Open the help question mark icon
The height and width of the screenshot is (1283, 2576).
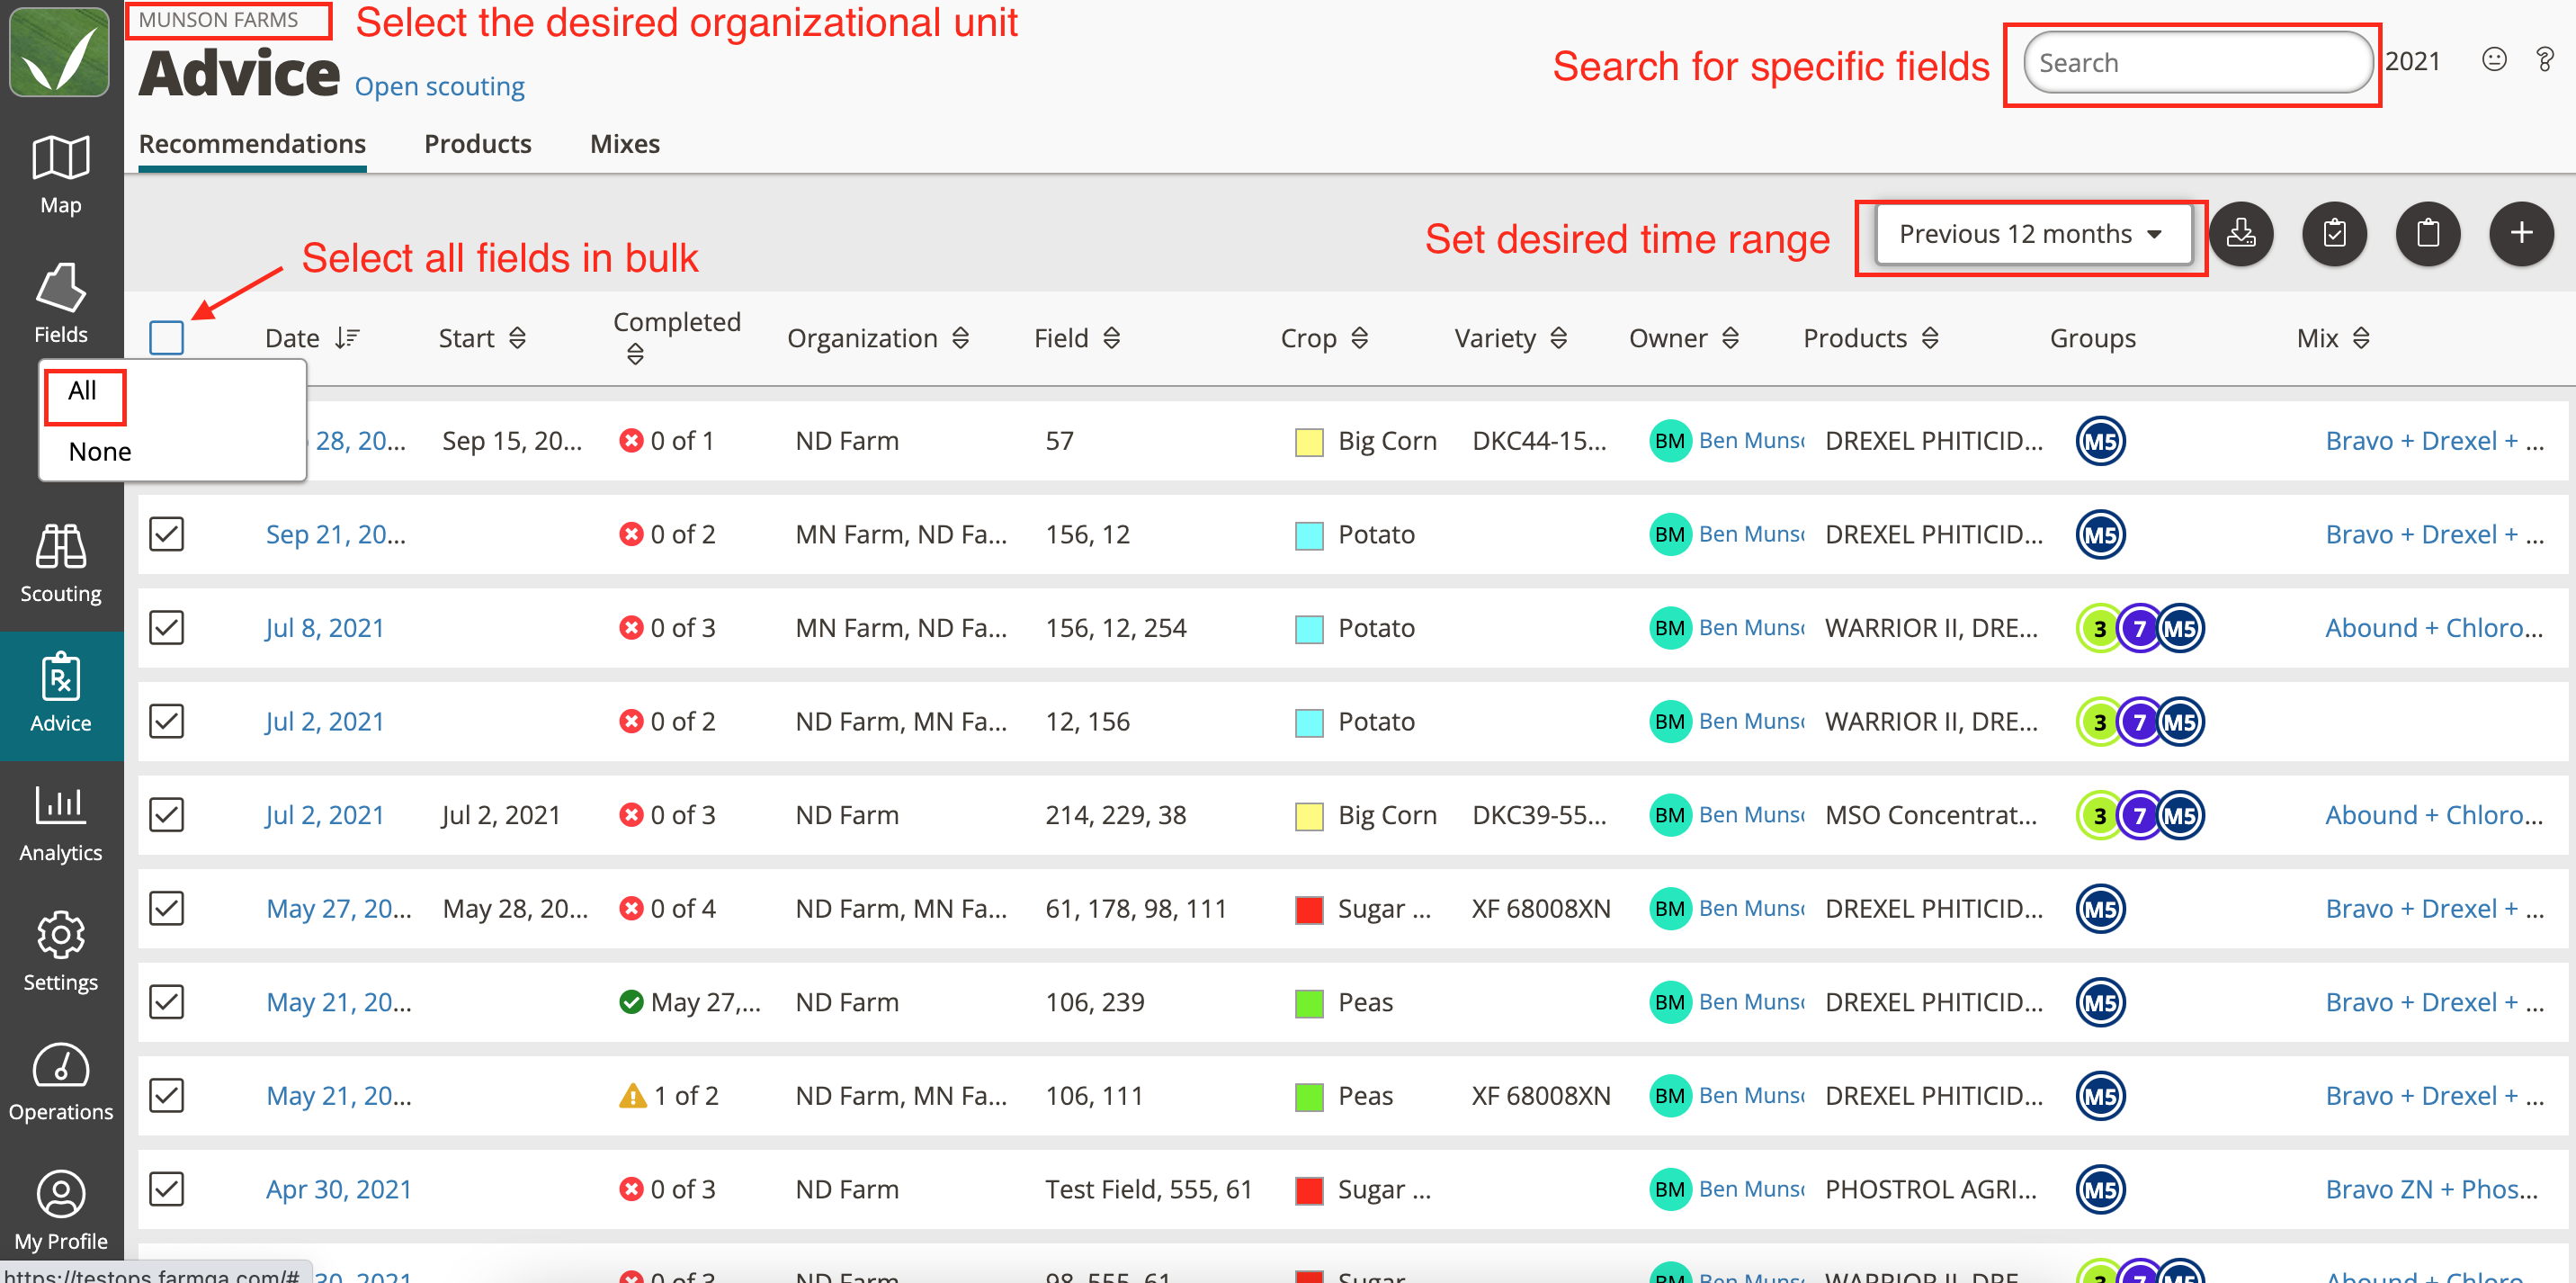point(2545,60)
